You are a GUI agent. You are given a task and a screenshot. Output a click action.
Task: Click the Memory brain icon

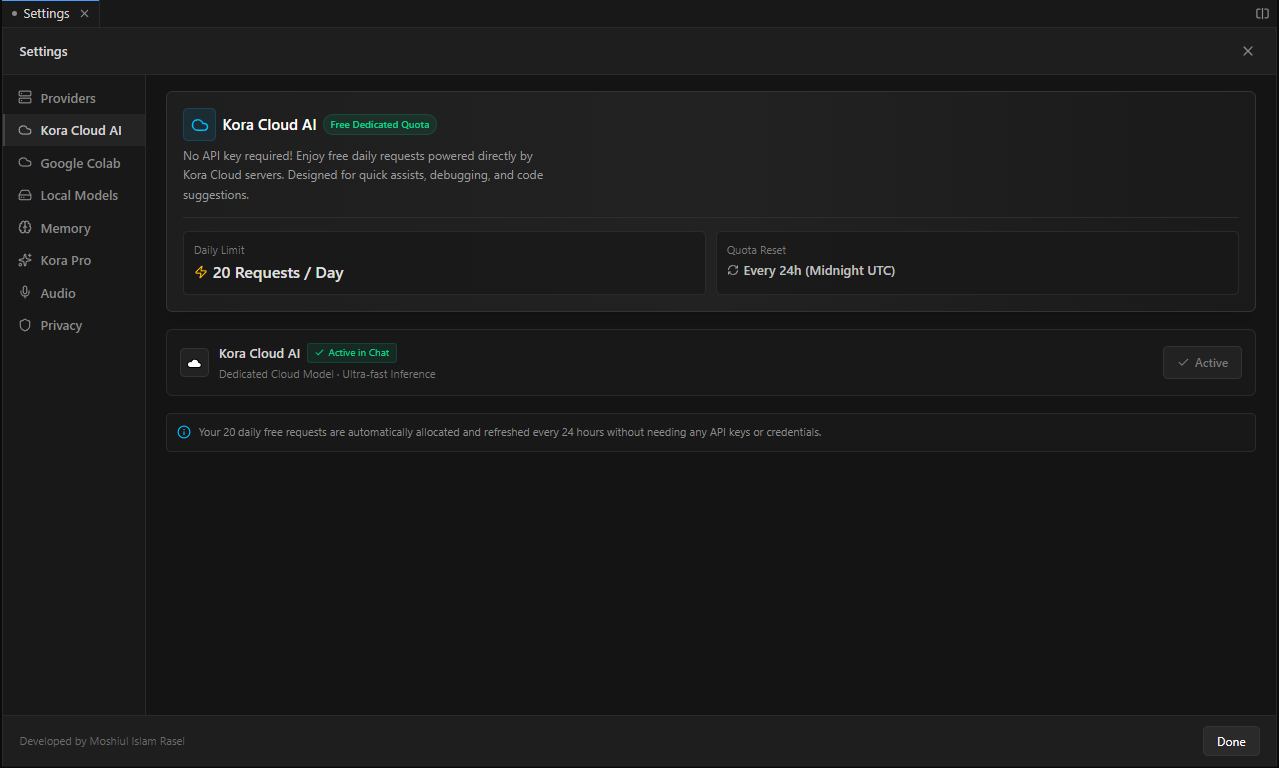coord(25,228)
